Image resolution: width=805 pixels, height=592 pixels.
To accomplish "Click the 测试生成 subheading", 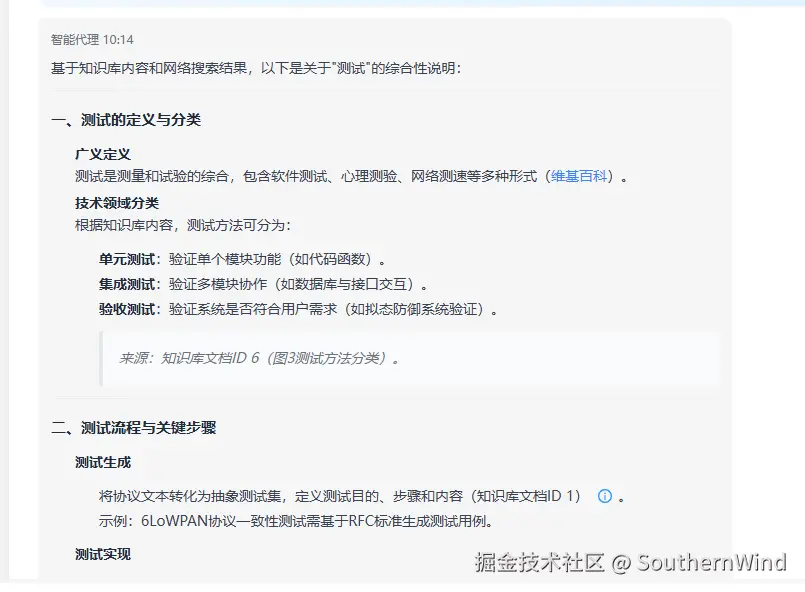I will pyautogui.click(x=103, y=462).
